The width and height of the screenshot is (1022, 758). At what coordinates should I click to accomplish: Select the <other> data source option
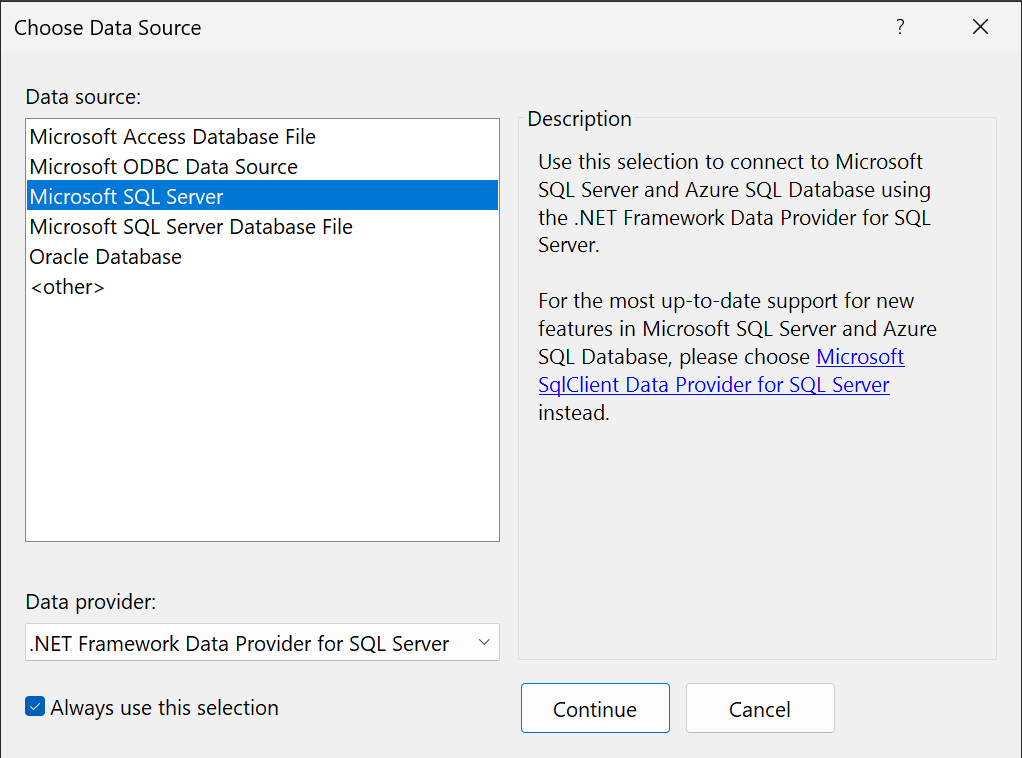pyautogui.click(x=68, y=286)
